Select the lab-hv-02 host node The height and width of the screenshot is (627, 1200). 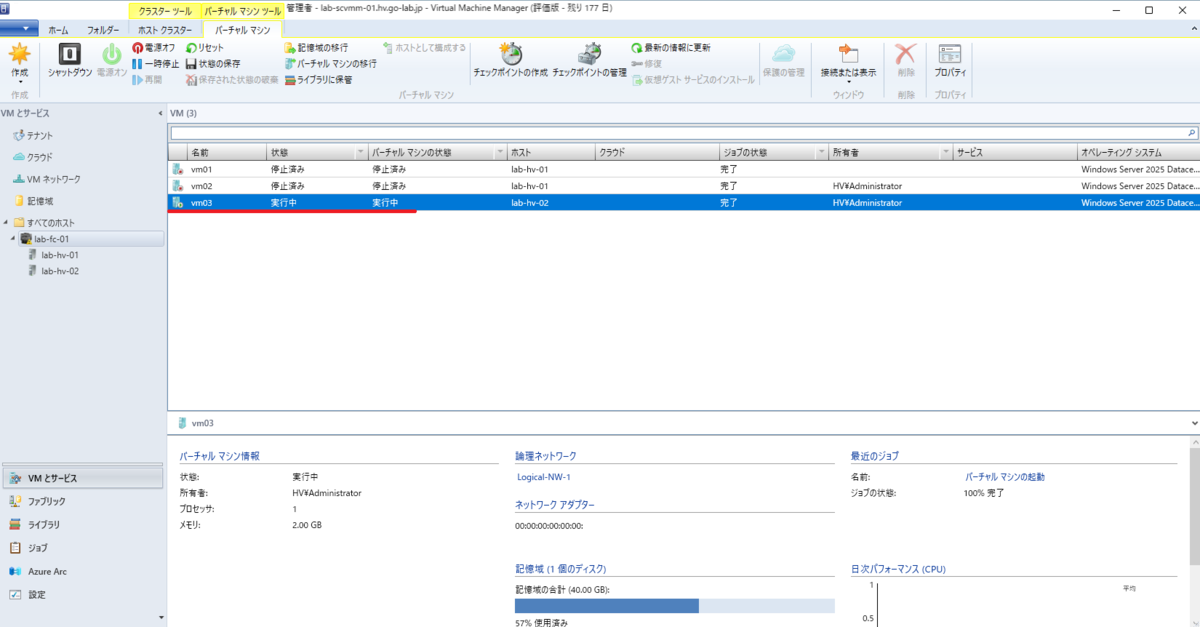click(59, 271)
